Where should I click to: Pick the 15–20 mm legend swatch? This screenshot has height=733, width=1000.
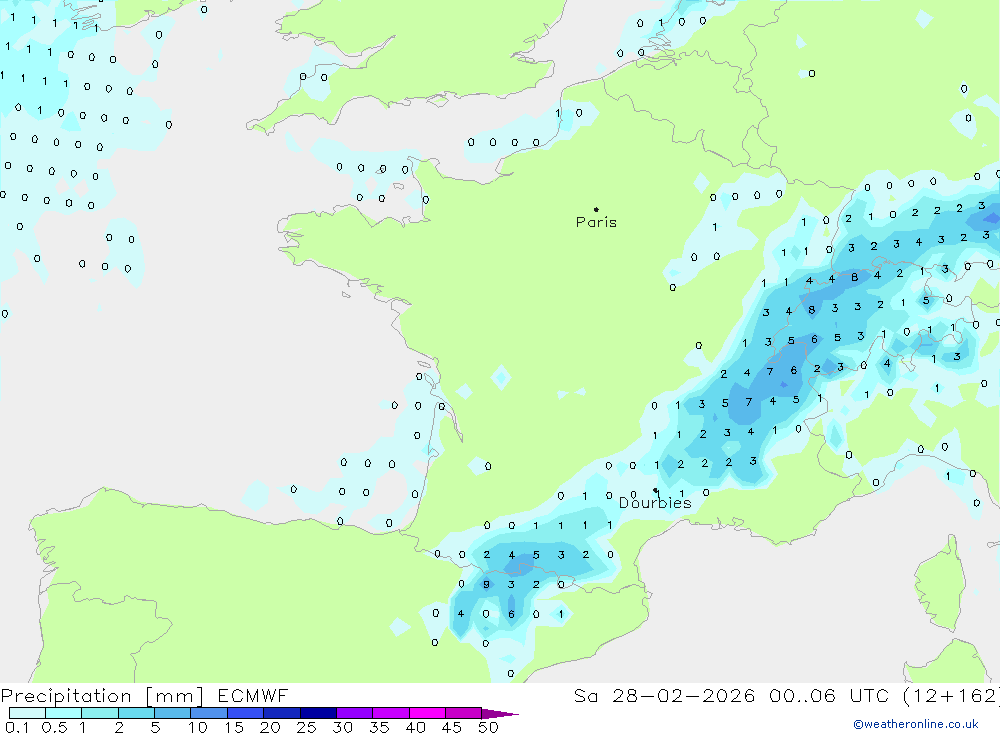click(246, 713)
